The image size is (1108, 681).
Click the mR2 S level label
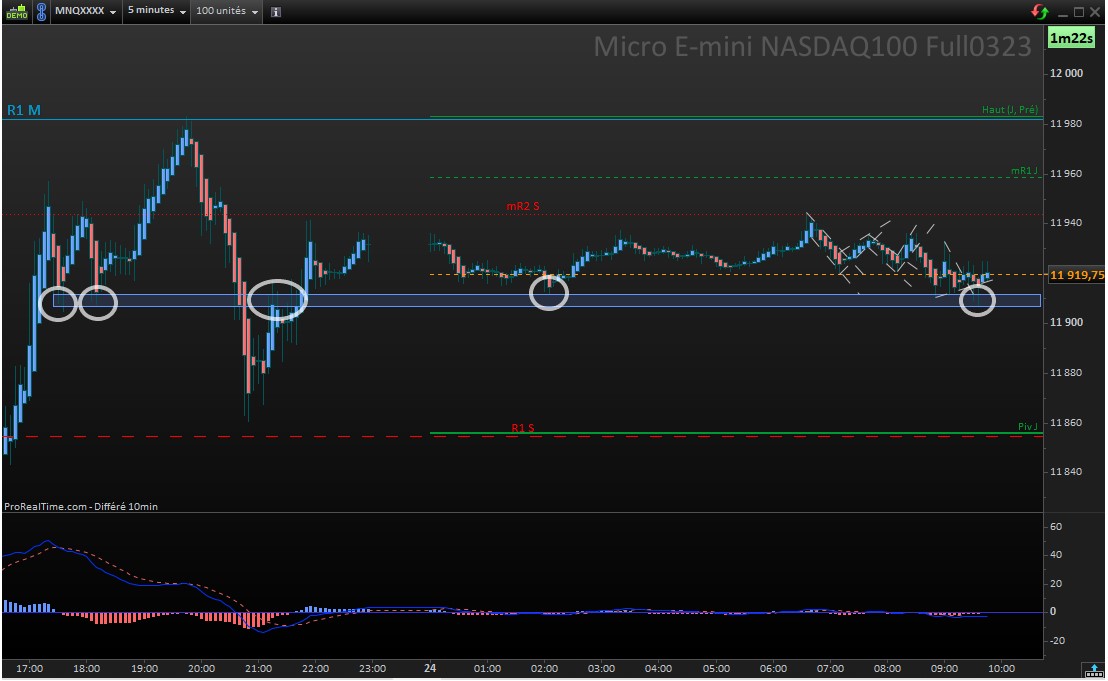522,206
